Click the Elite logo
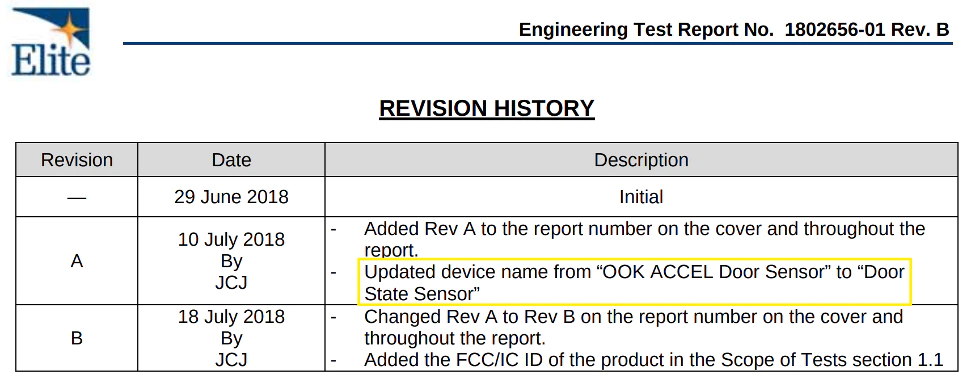 click(51, 42)
